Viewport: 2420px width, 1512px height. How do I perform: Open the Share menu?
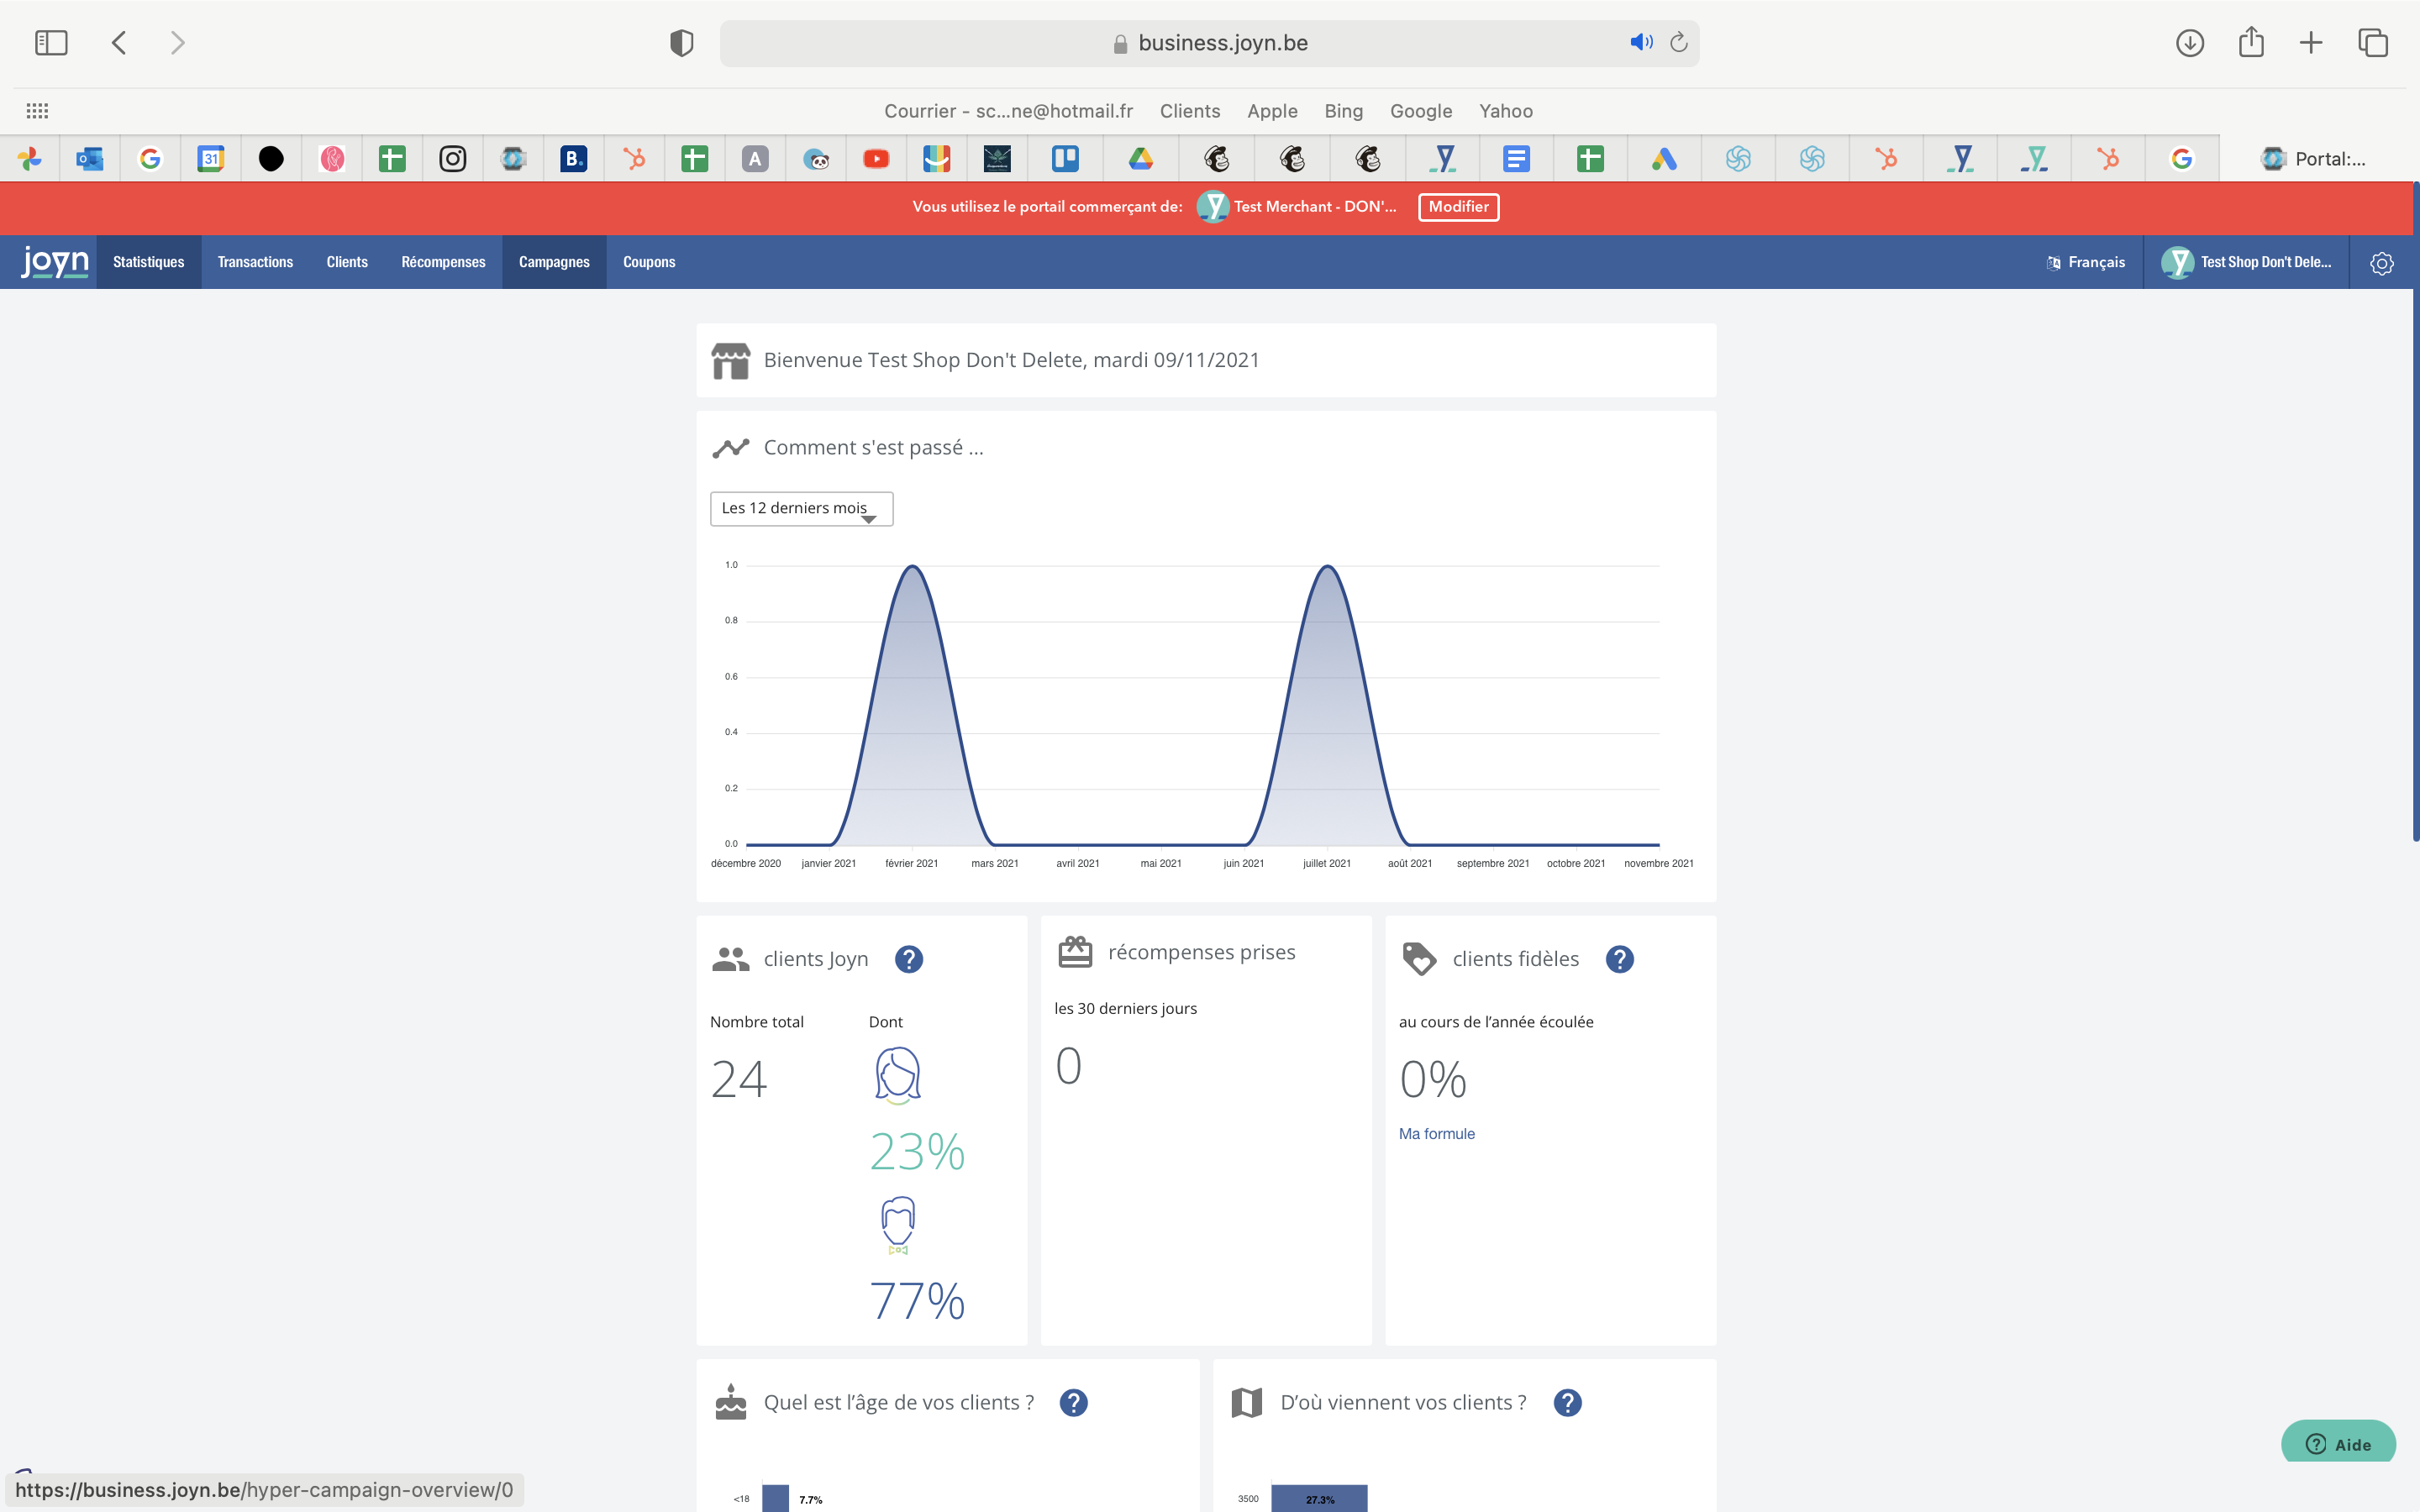[2251, 42]
